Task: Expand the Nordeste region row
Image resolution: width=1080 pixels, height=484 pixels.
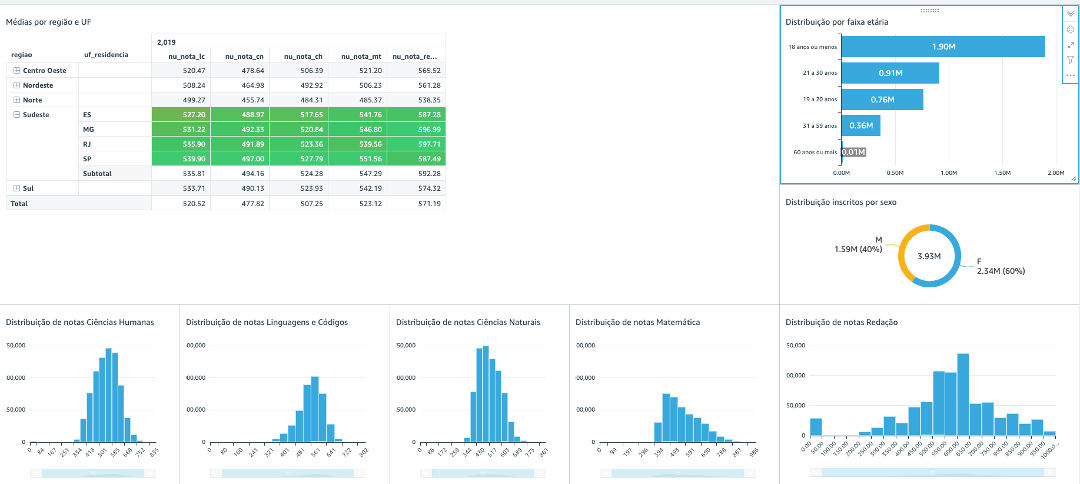Action: [17, 85]
